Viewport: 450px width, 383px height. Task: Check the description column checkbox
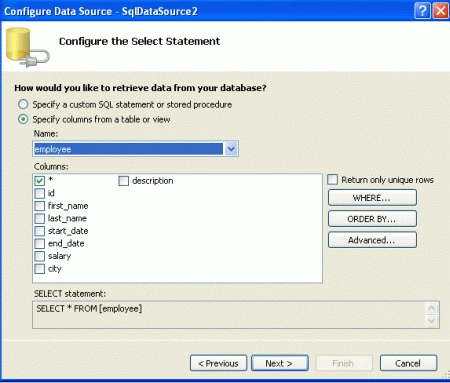[124, 181]
